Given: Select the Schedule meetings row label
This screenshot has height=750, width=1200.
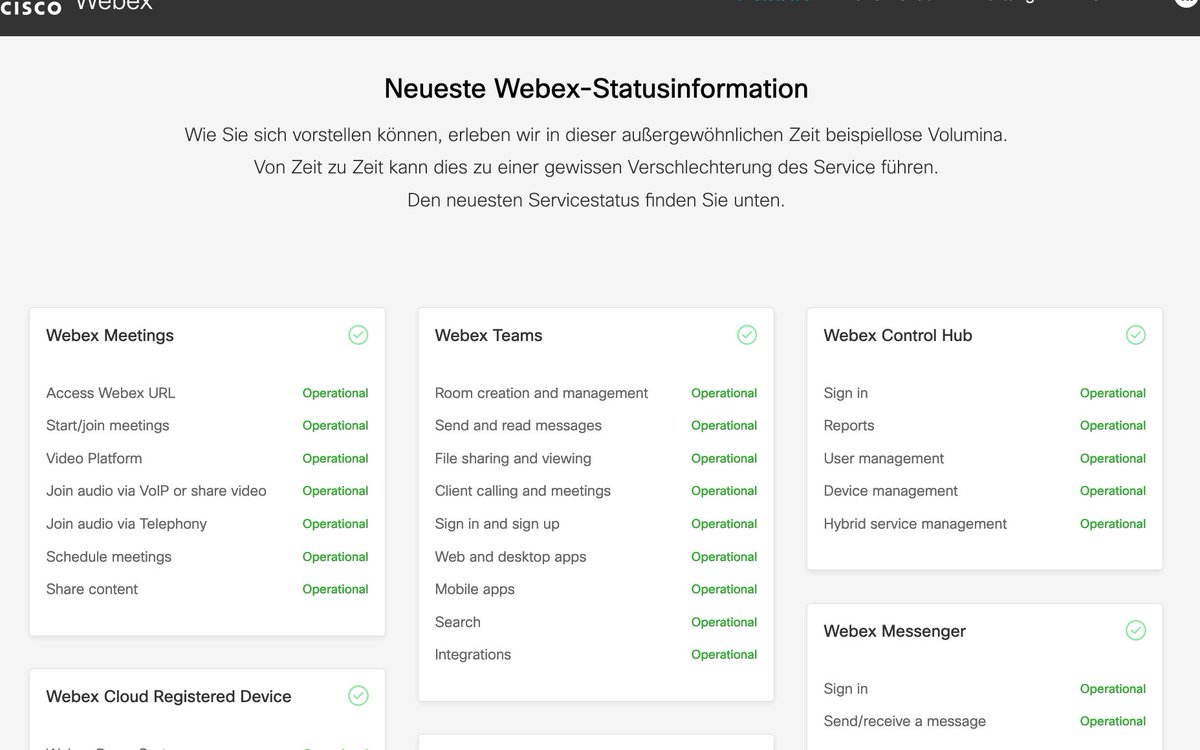Looking at the screenshot, I should click(x=109, y=557).
